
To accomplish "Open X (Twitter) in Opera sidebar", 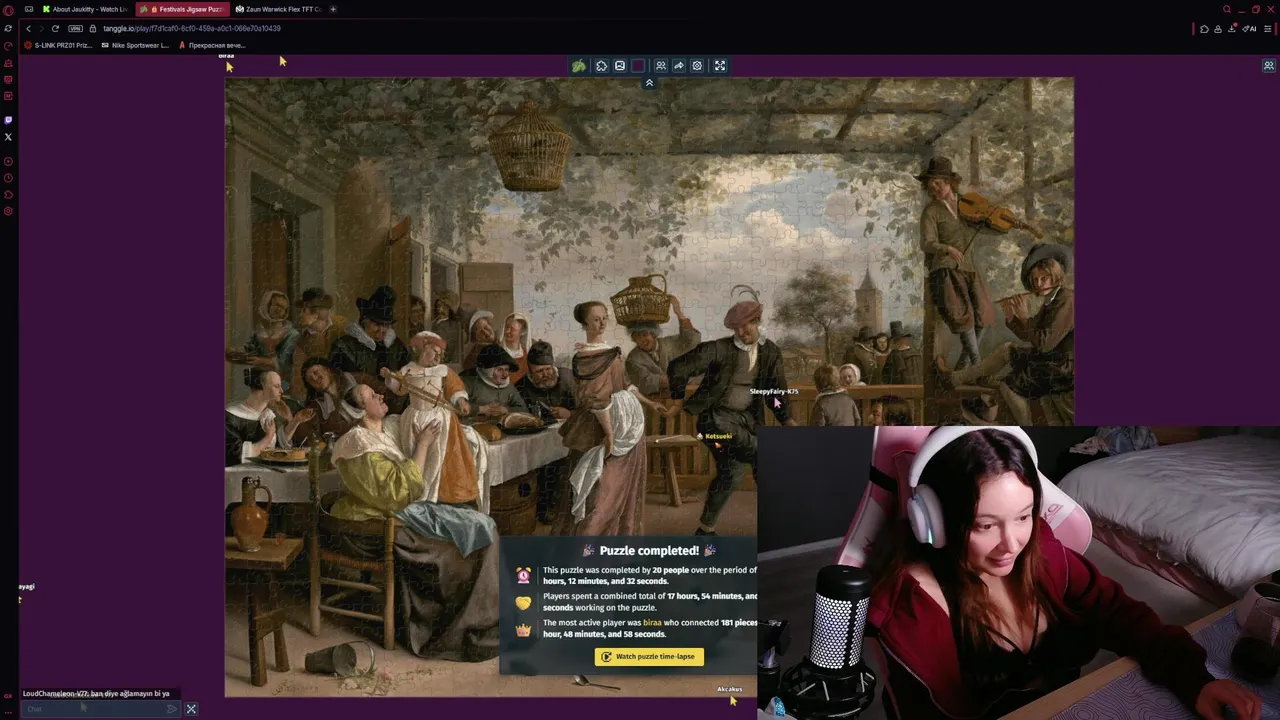I will pyautogui.click(x=8, y=137).
